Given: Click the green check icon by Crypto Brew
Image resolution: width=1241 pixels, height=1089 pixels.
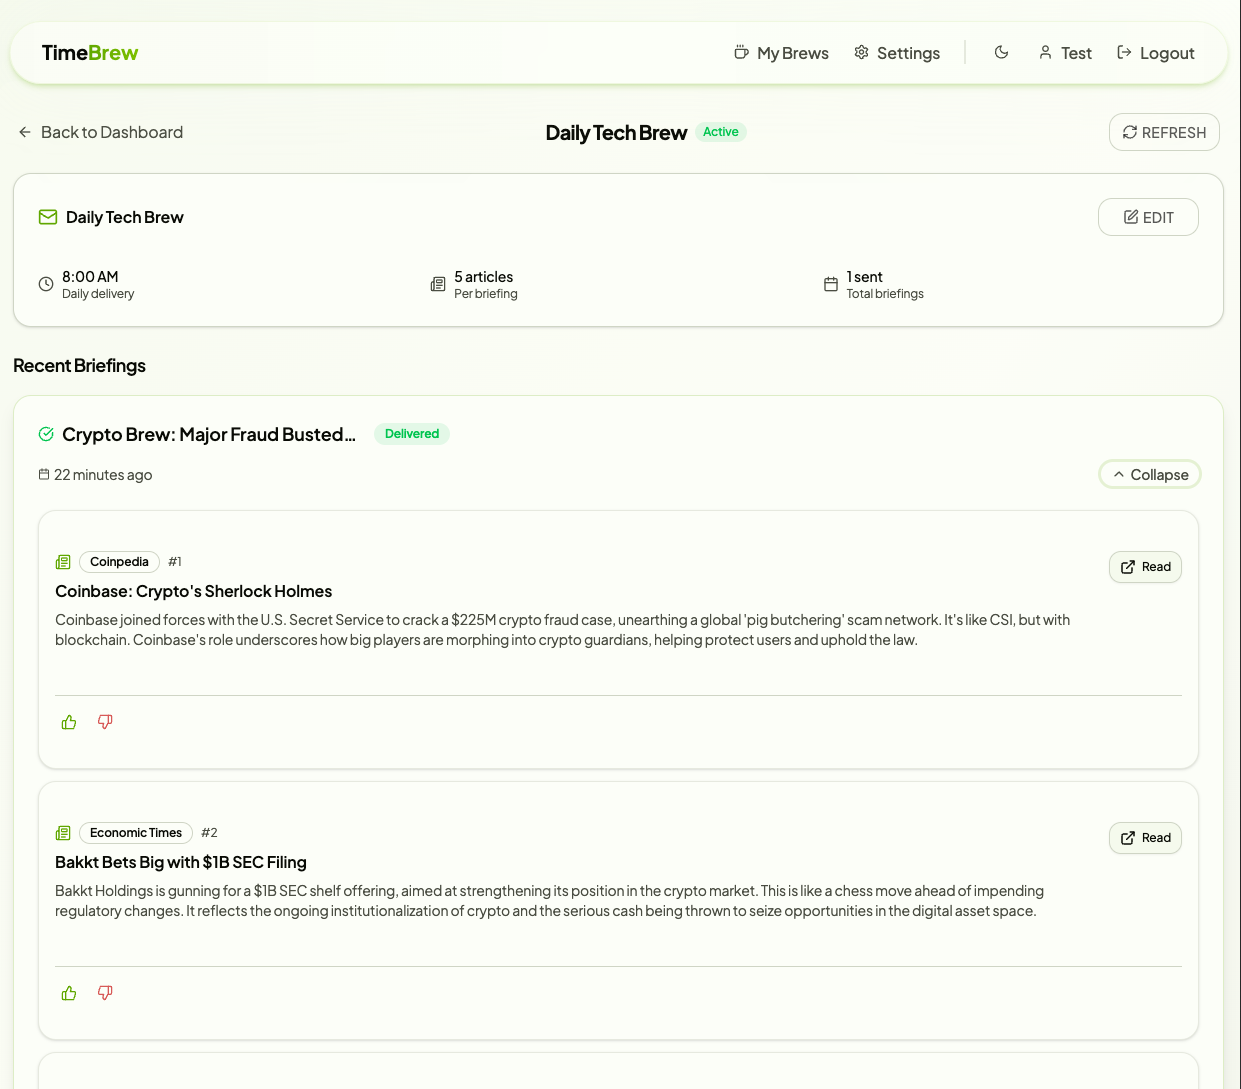Looking at the screenshot, I should tap(46, 434).
